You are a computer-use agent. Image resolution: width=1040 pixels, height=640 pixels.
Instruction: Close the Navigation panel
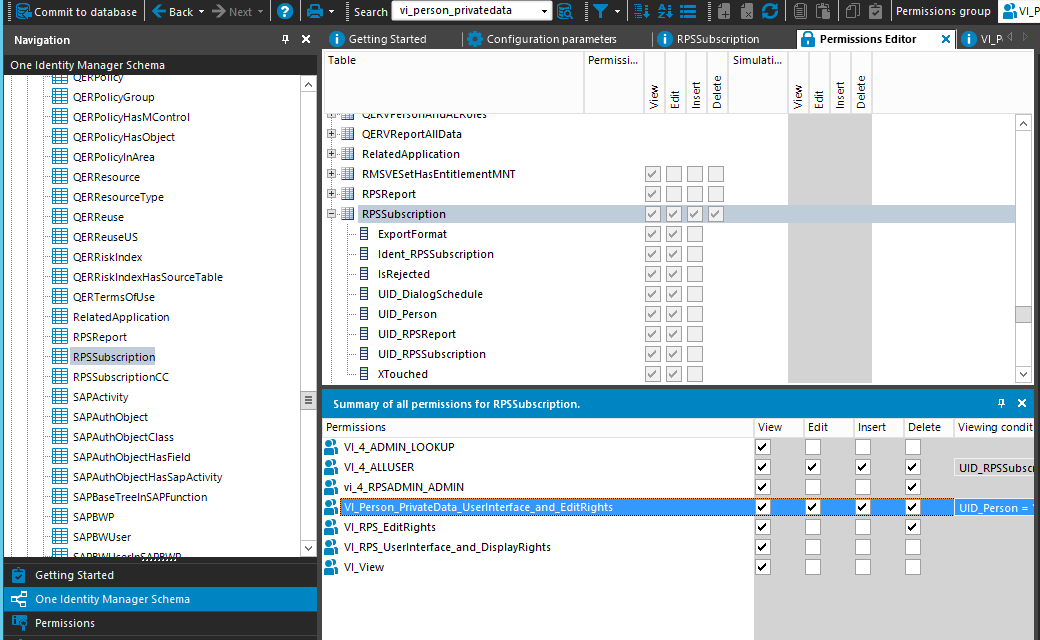coord(306,40)
